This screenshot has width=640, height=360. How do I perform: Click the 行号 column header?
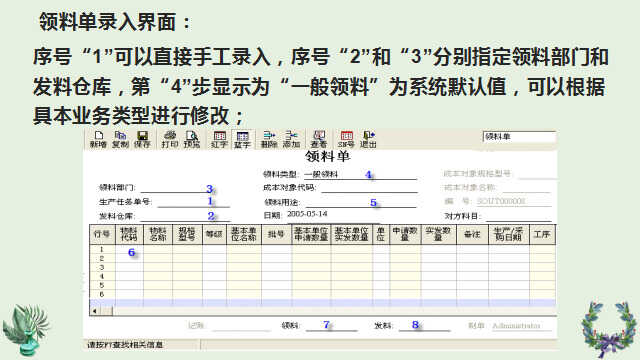pyautogui.click(x=102, y=234)
